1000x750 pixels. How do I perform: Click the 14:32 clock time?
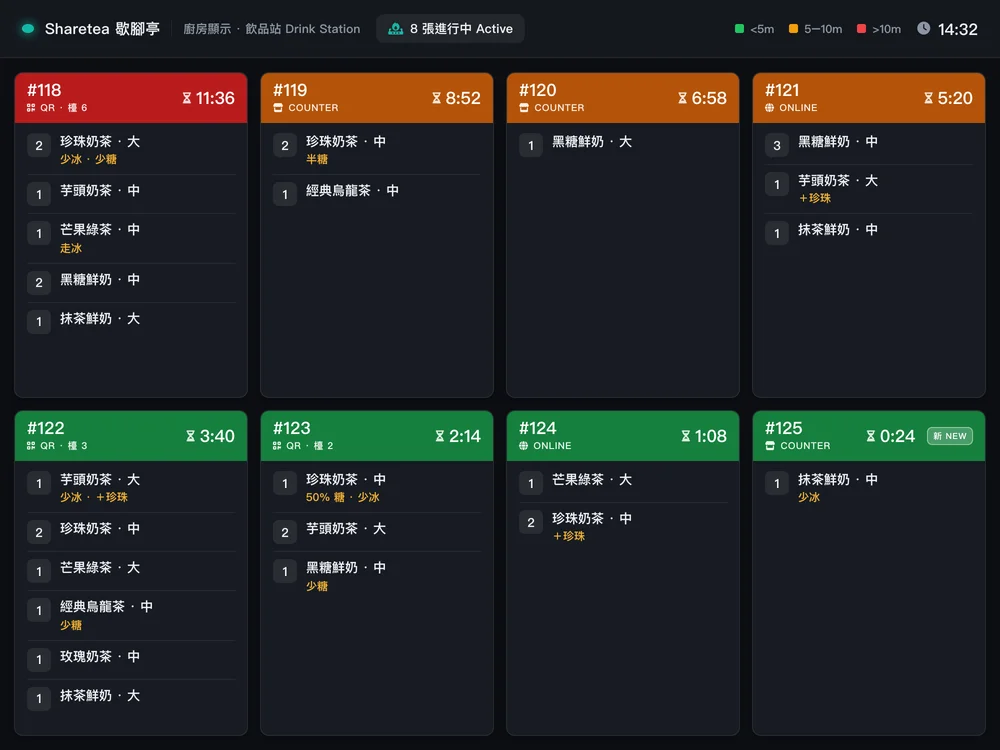[x=957, y=29]
